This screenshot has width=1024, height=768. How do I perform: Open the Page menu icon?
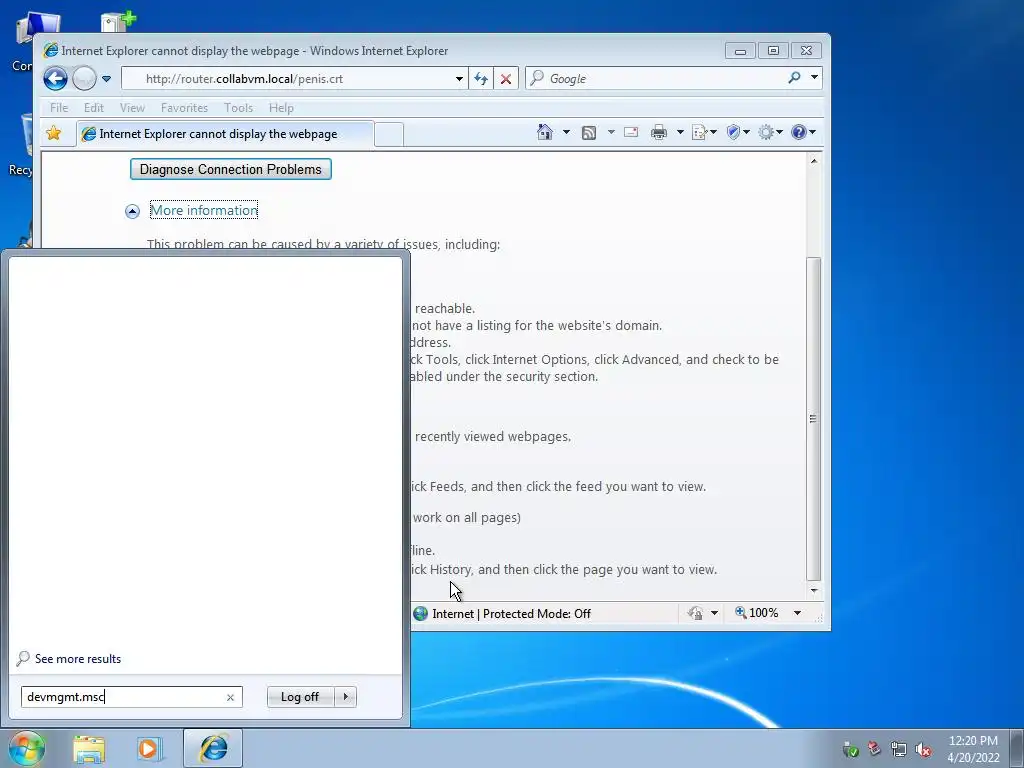(x=704, y=133)
